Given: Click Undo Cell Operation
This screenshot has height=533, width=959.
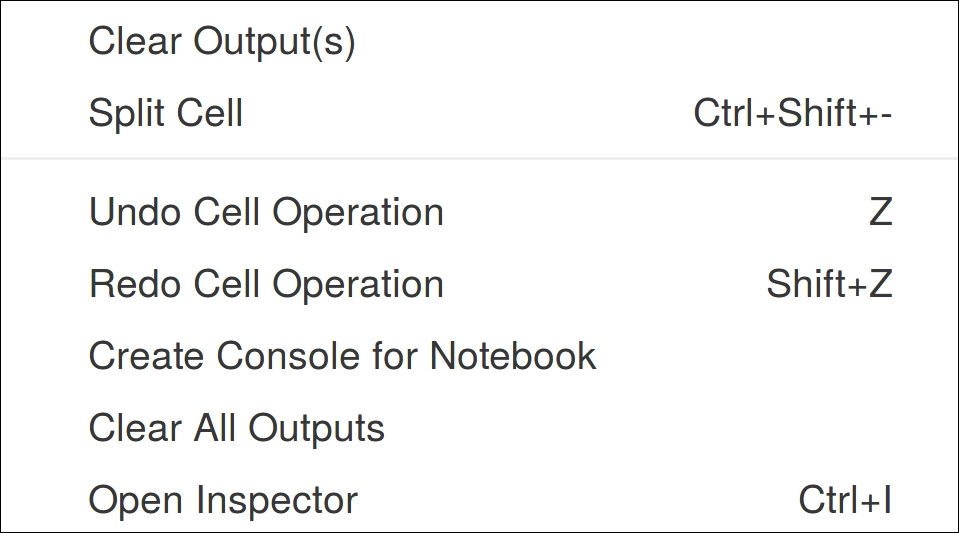Looking at the screenshot, I should coord(266,212).
